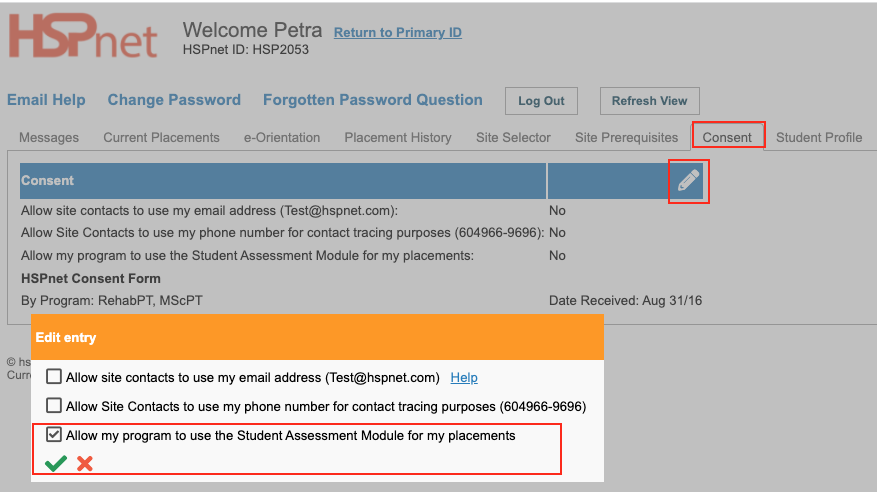Click the Log Out button
Viewport: 877px width, 492px height.
(541, 101)
